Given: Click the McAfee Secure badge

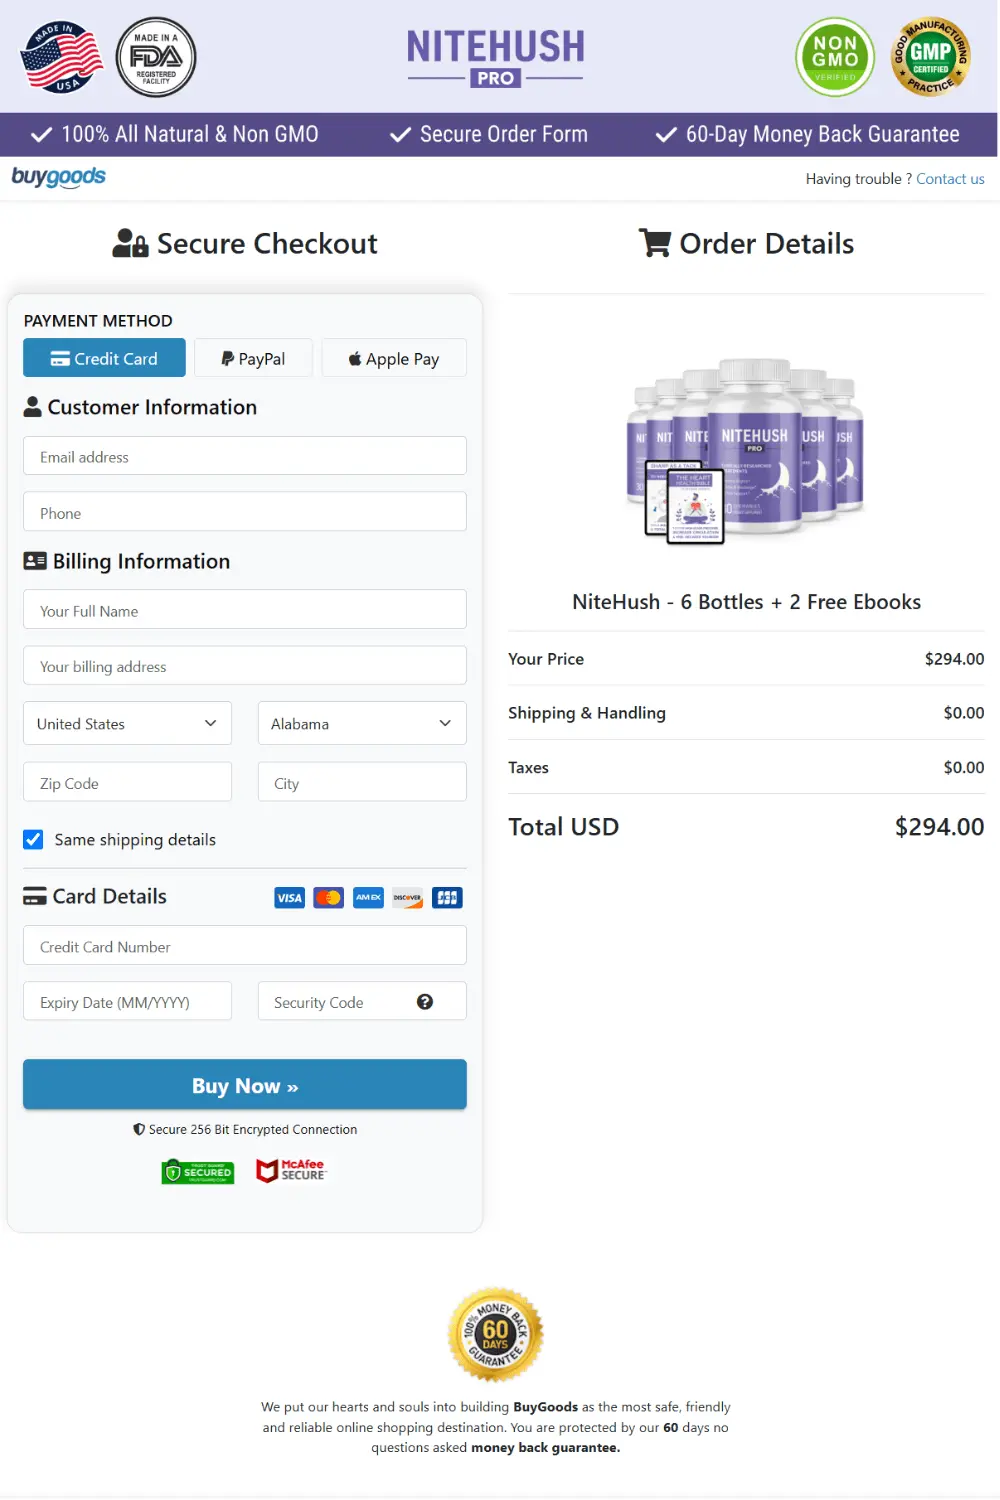Looking at the screenshot, I should point(290,1170).
